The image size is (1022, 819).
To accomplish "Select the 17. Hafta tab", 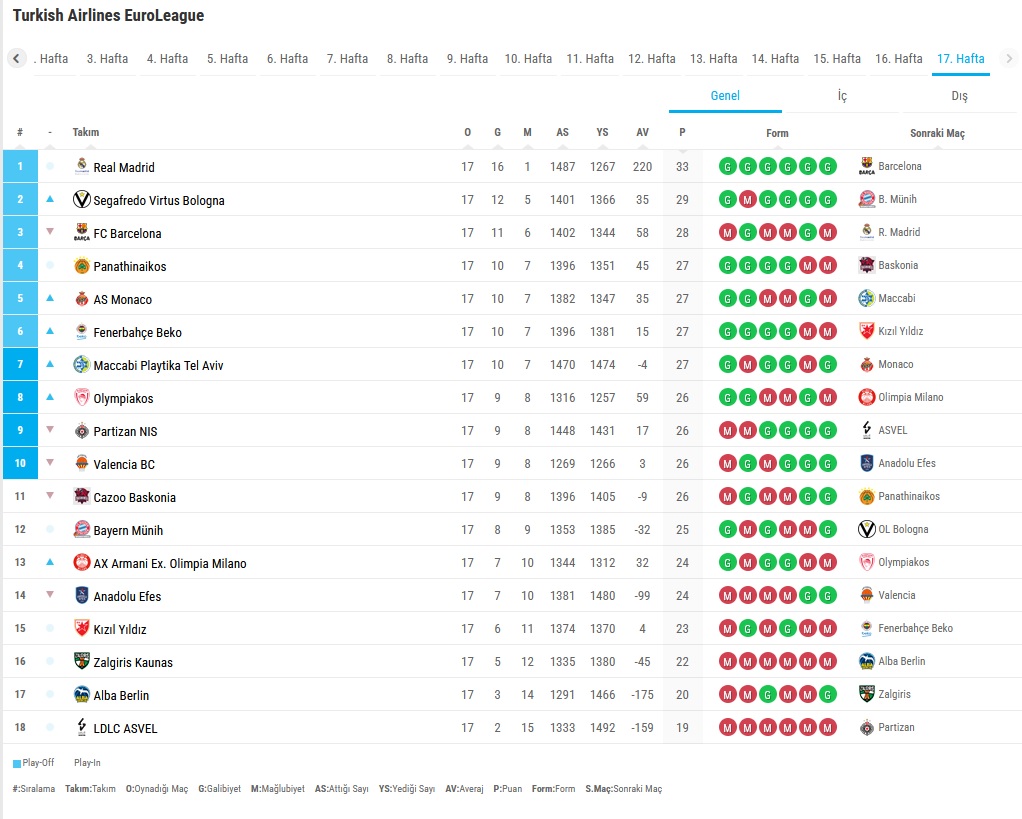I will tap(960, 59).
